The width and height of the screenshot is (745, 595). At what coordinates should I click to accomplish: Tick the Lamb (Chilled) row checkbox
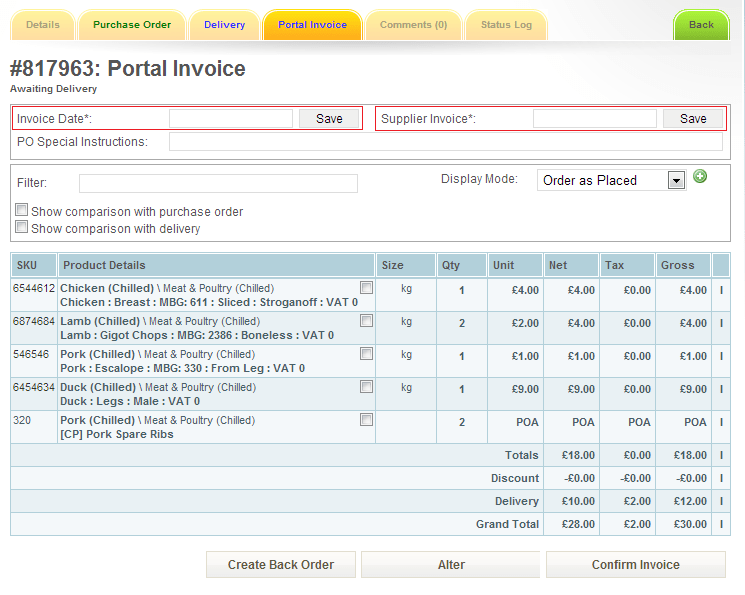coord(366,321)
